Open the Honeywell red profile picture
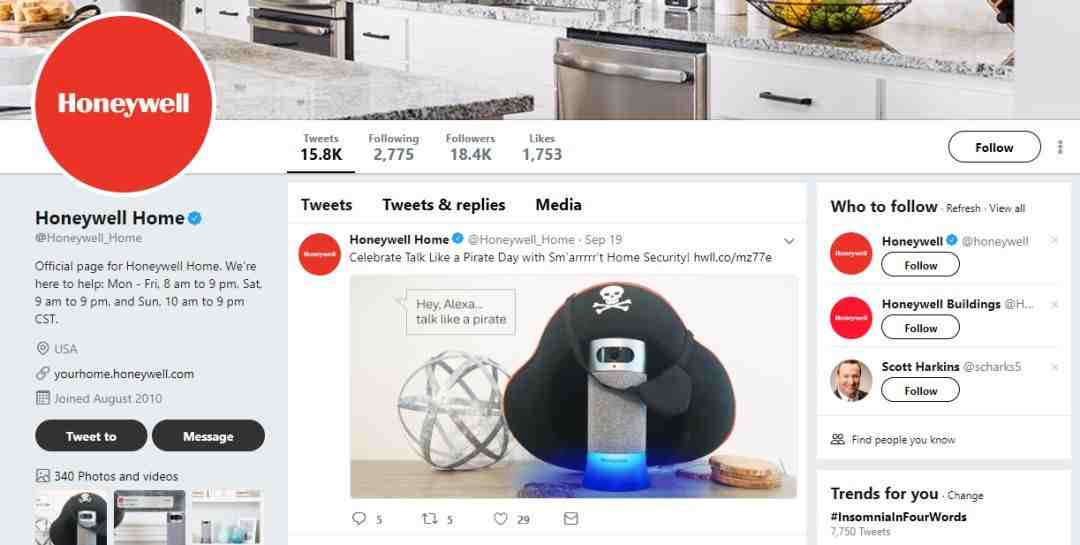The height and width of the screenshot is (545, 1080). (125, 103)
